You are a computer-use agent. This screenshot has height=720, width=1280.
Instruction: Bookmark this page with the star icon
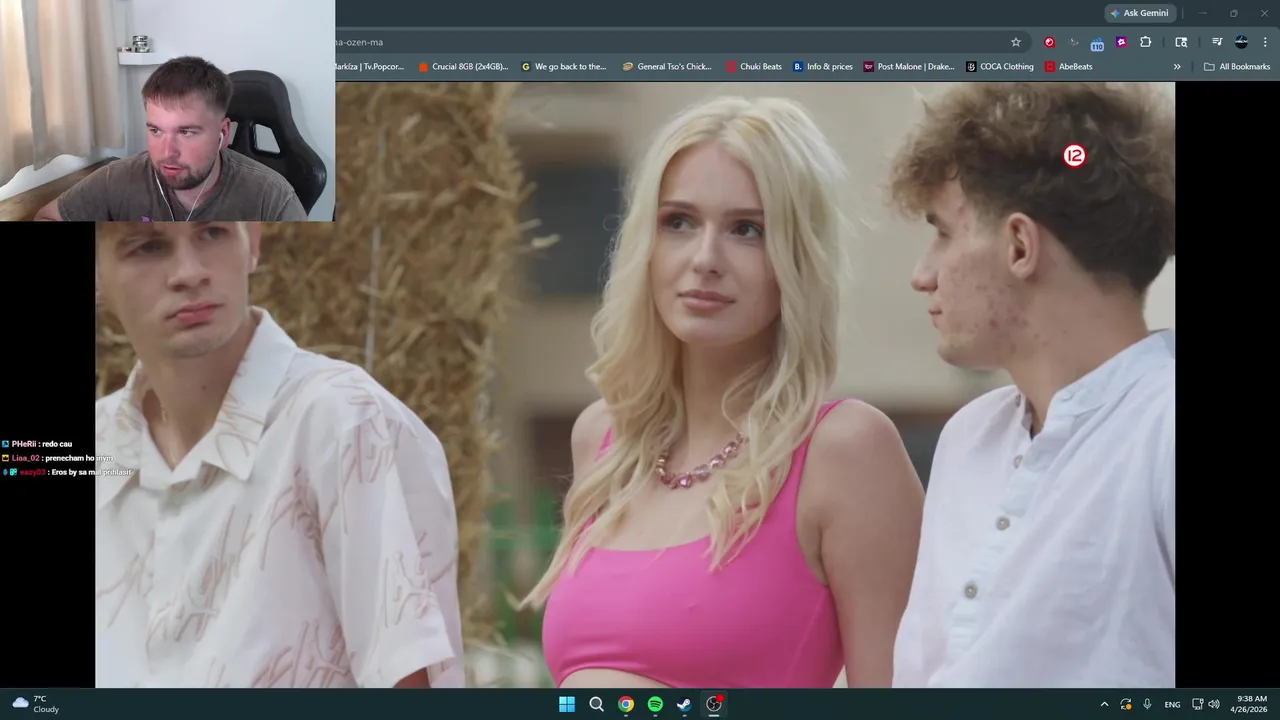pos(1016,42)
